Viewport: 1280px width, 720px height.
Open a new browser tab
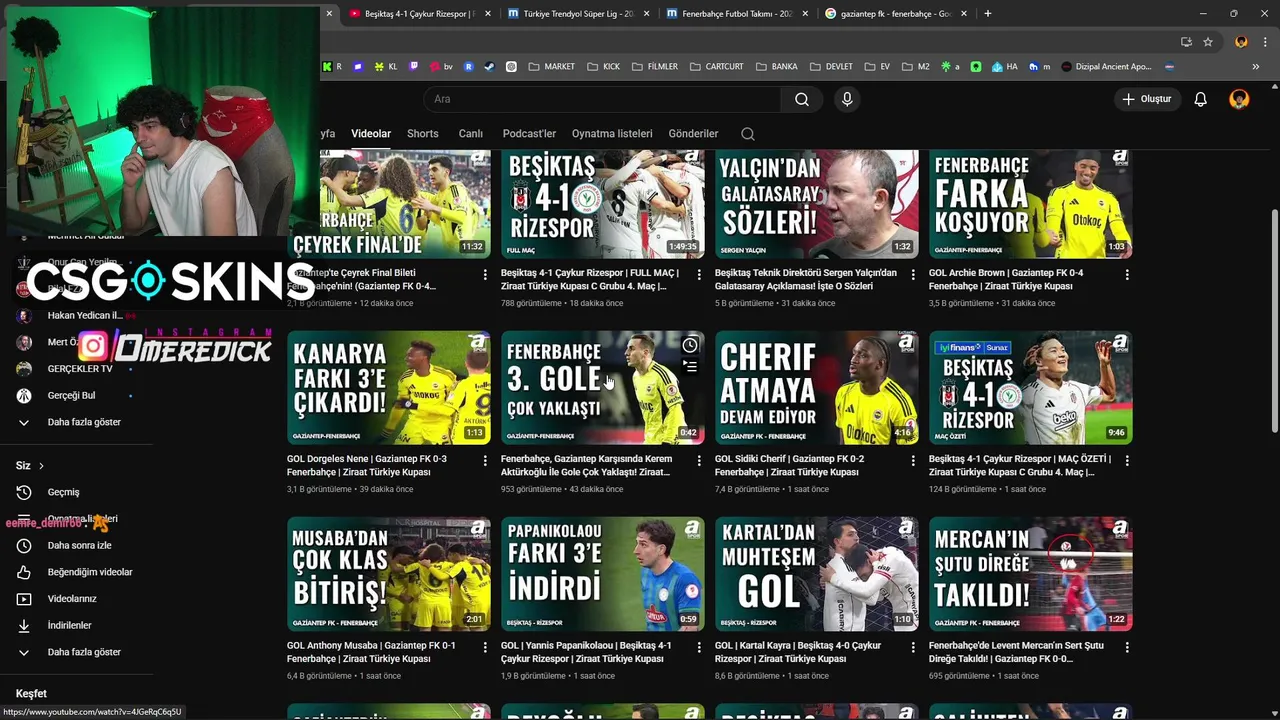988,14
